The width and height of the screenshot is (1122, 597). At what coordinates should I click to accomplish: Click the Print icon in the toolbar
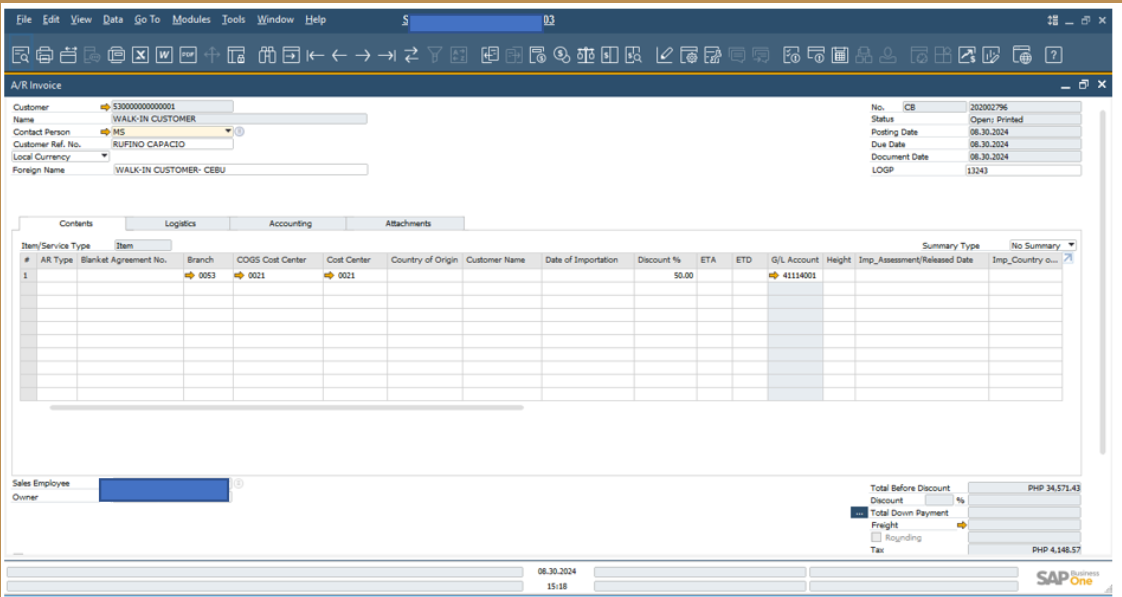coord(44,55)
